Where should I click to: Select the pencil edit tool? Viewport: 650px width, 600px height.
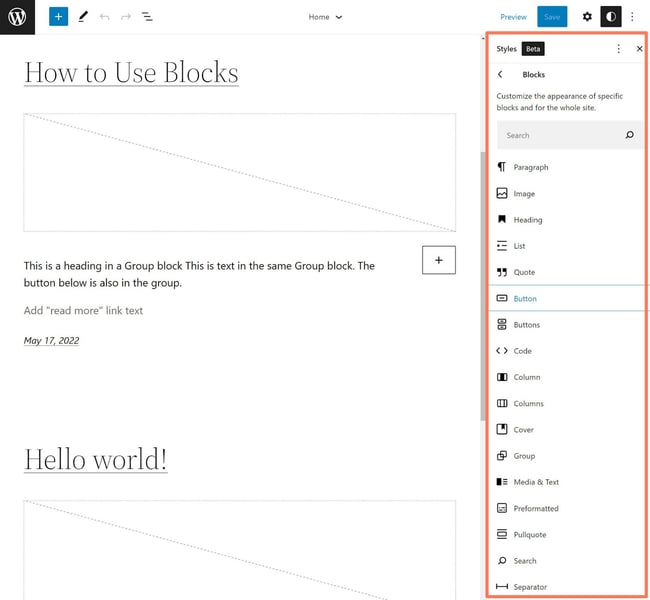tap(82, 17)
